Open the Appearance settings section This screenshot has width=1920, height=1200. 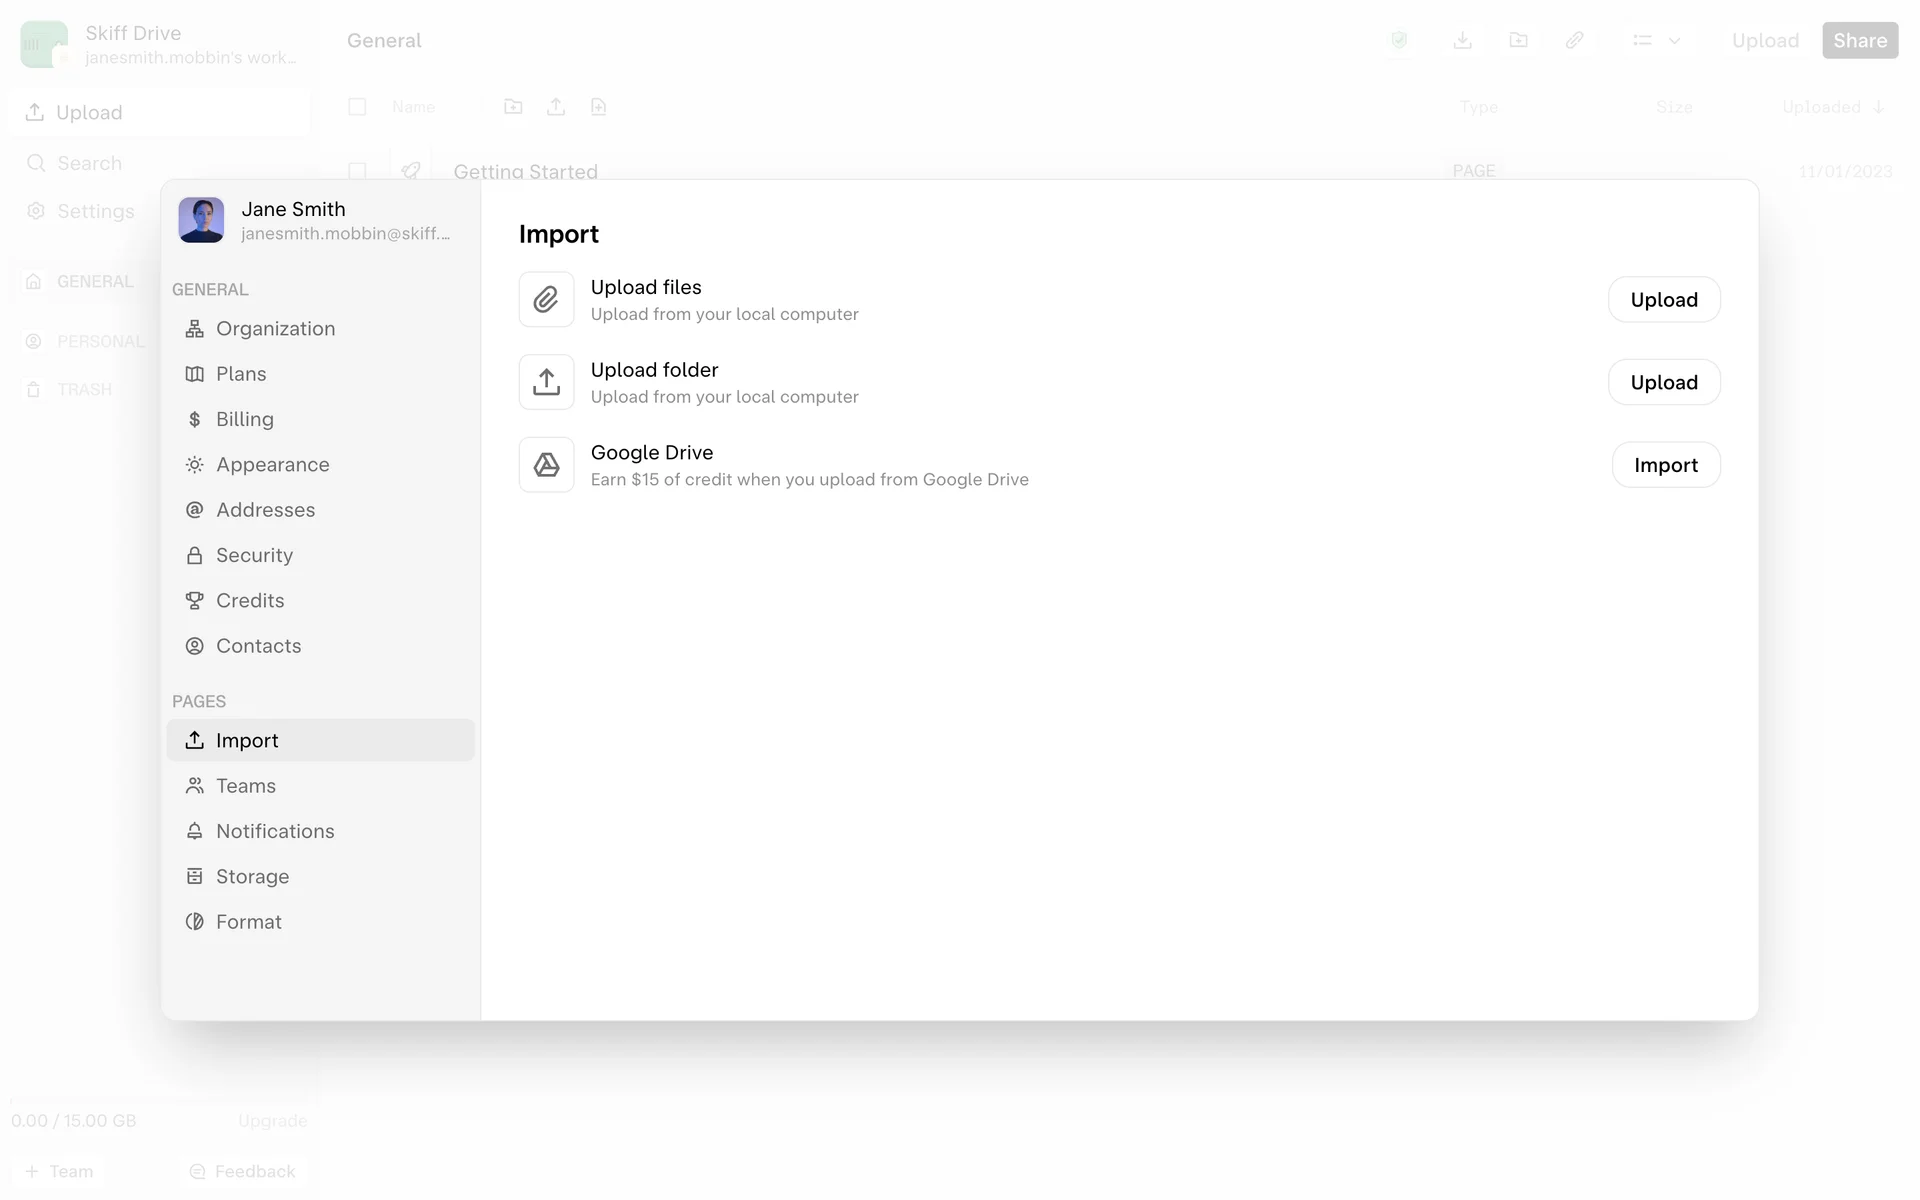click(x=272, y=465)
